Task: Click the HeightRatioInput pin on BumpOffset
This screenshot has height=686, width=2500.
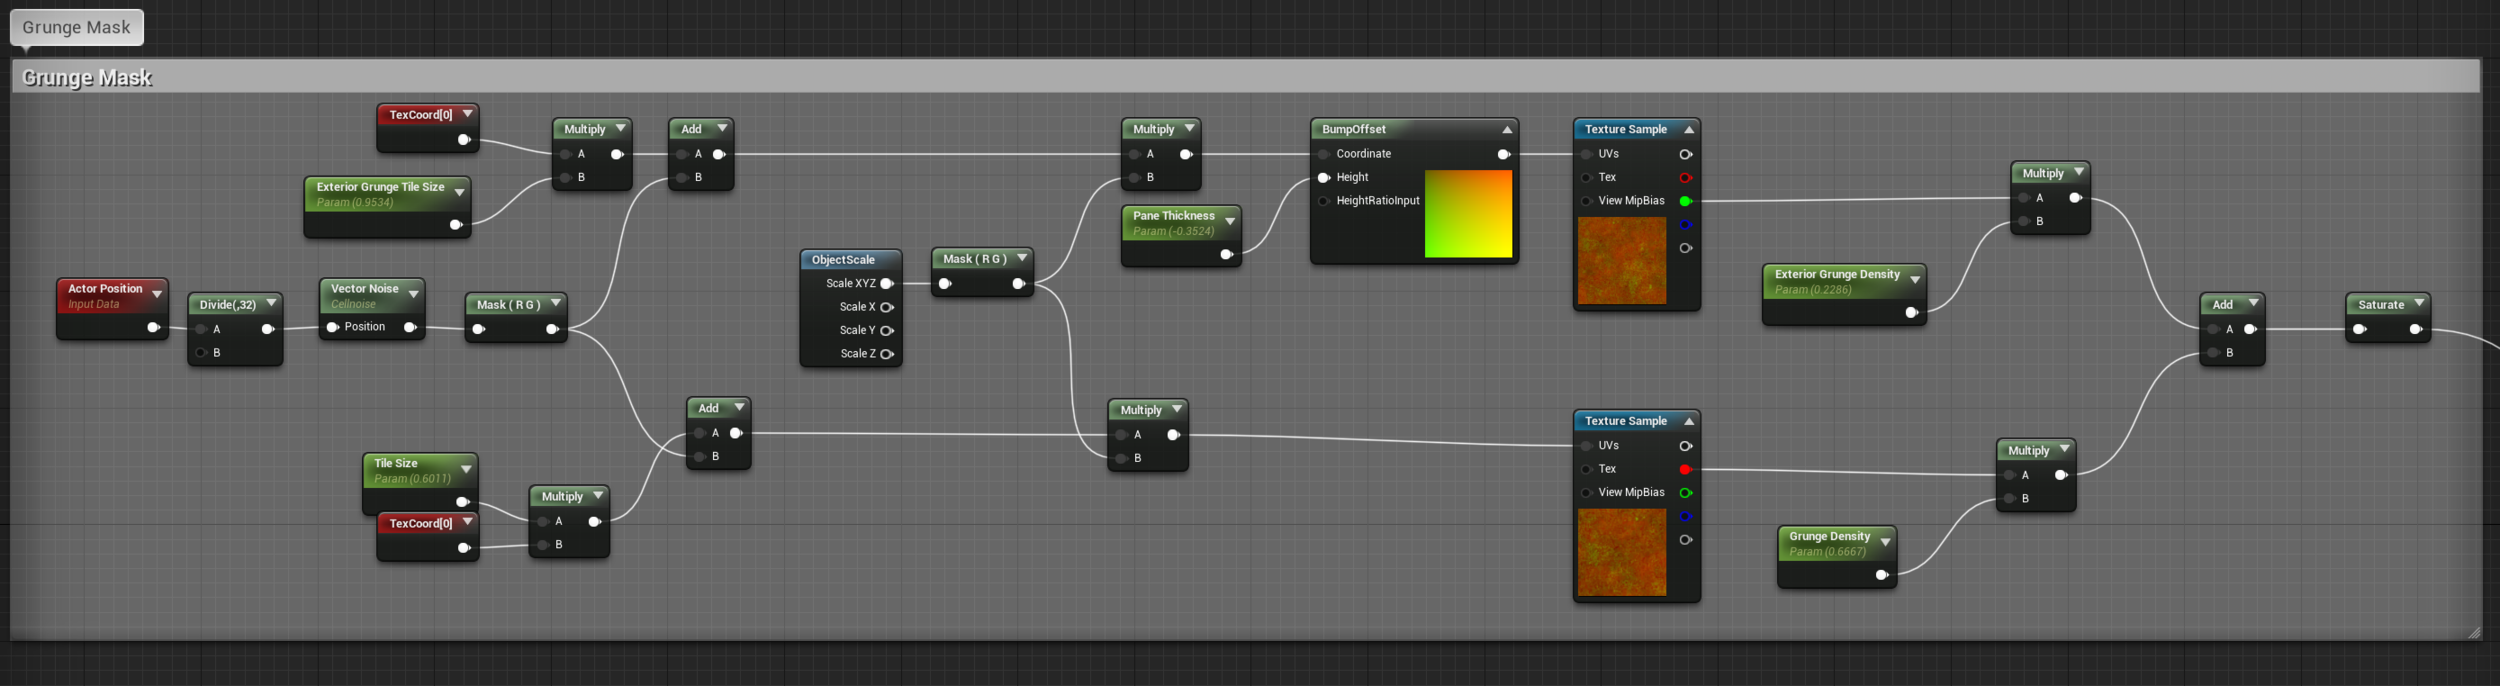Action: tap(1324, 201)
